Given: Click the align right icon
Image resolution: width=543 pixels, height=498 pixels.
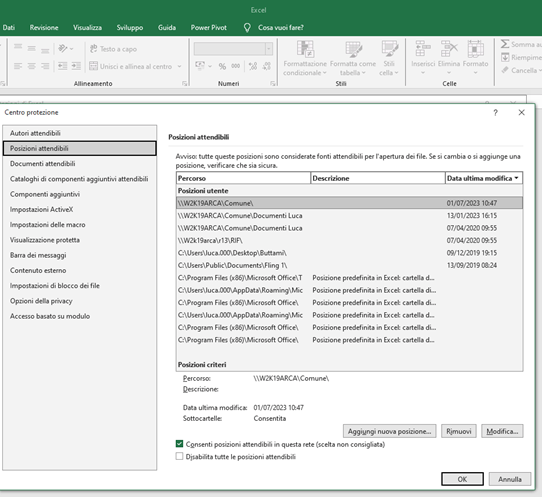Looking at the screenshot, I should click(45, 65).
